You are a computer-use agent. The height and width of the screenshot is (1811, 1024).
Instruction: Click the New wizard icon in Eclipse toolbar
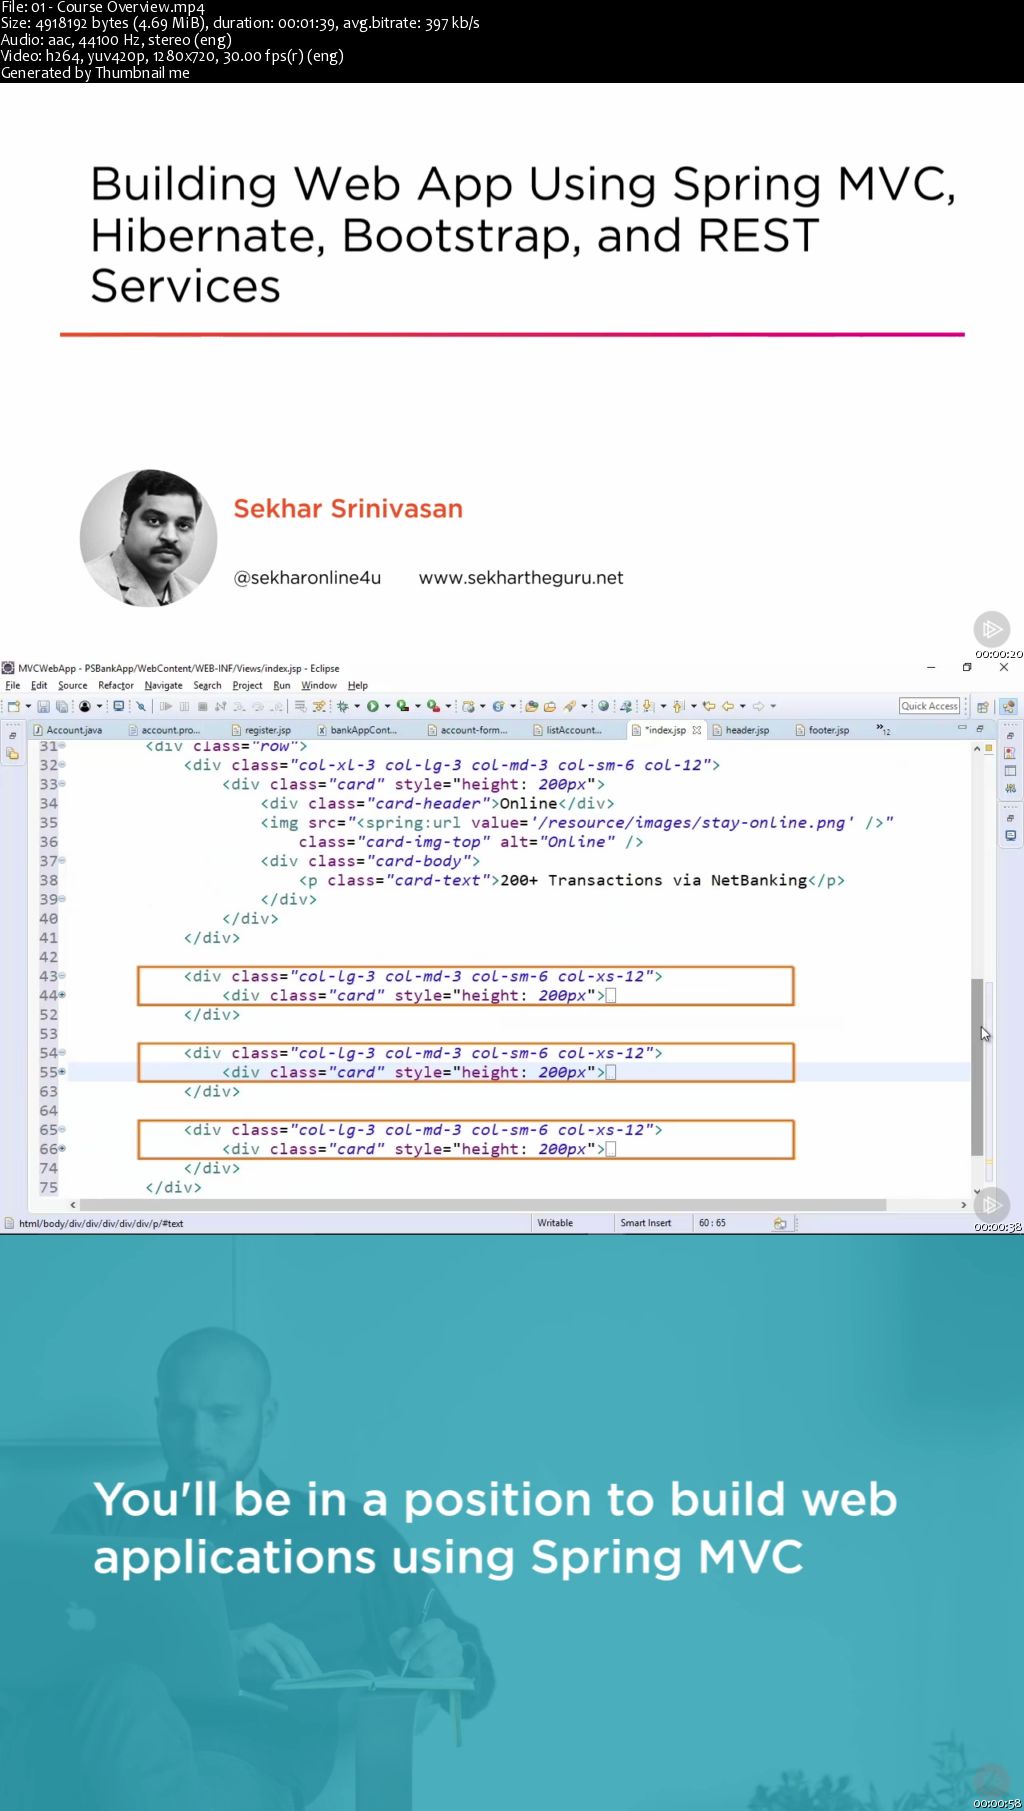point(13,706)
